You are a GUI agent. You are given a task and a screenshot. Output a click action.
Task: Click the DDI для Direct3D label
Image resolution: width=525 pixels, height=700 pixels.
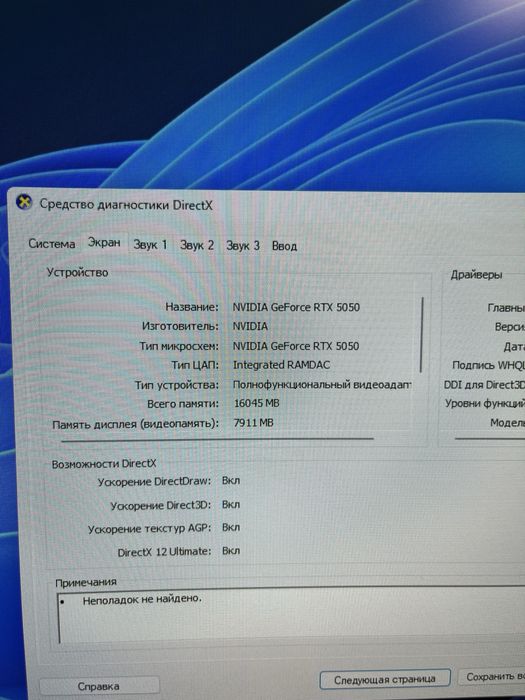click(484, 384)
